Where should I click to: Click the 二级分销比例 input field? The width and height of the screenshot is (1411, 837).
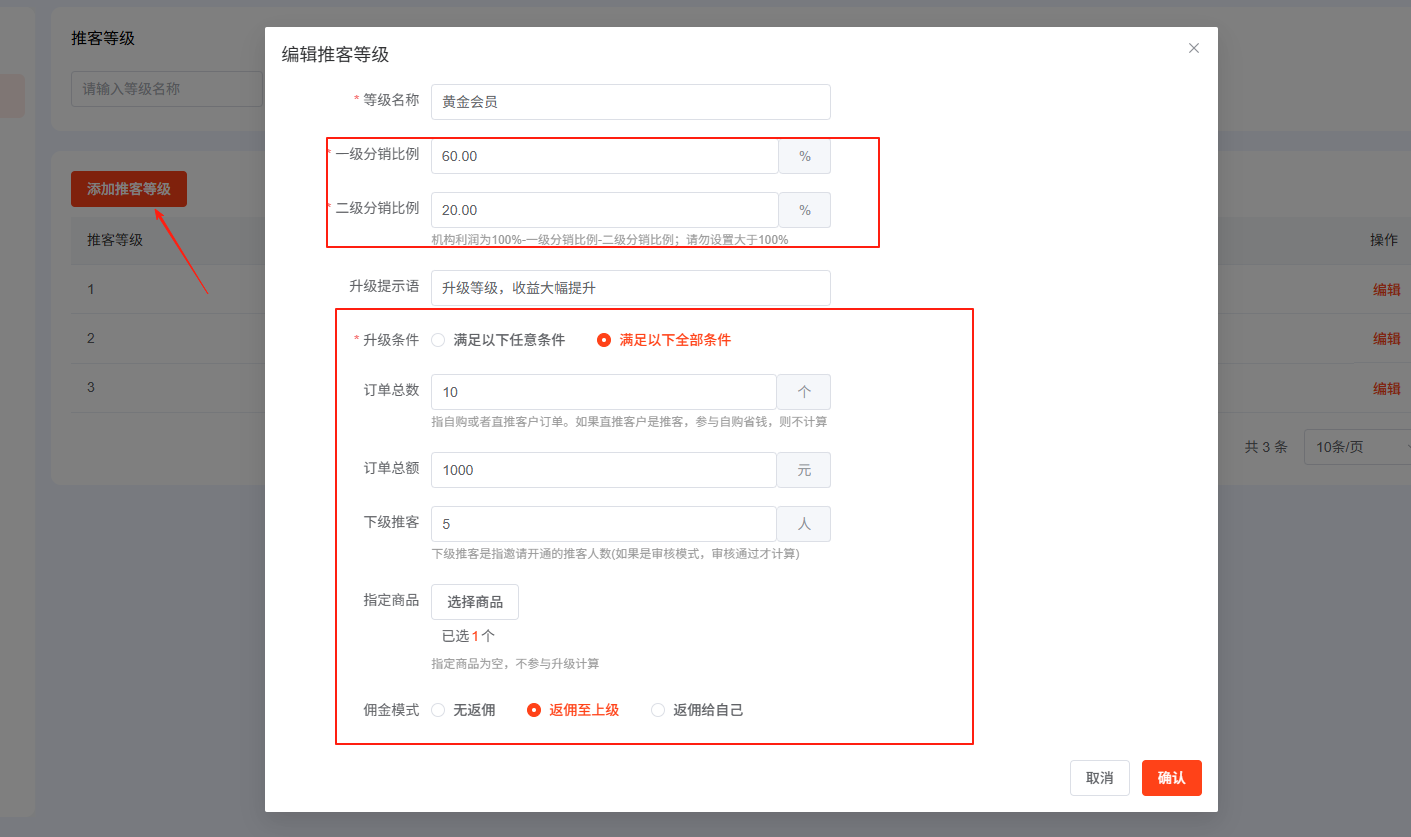point(604,210)
